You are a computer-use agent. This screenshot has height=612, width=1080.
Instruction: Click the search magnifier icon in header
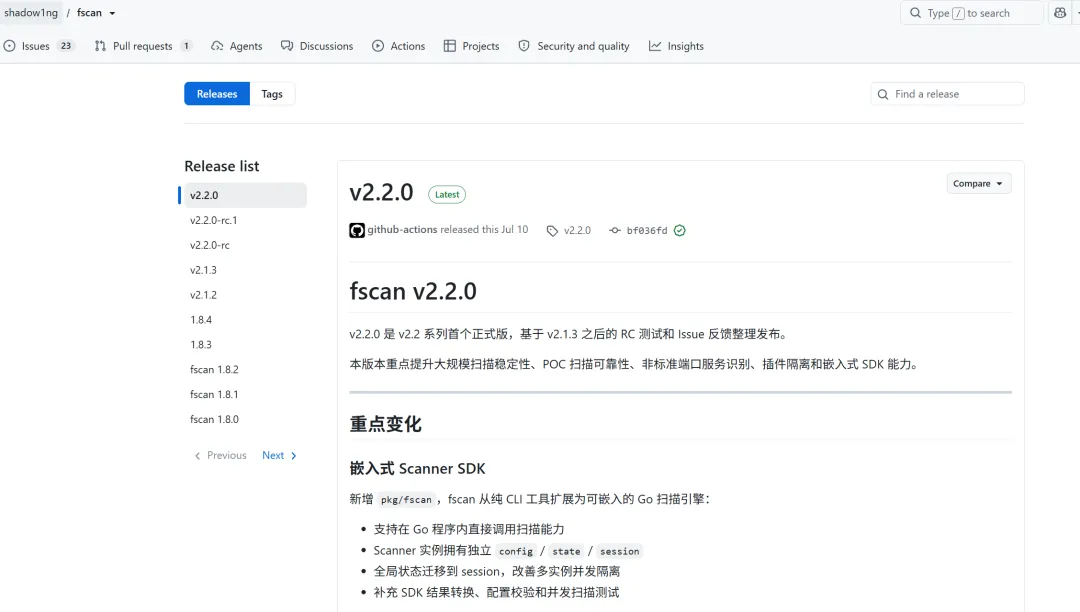[x=915, y=13]
